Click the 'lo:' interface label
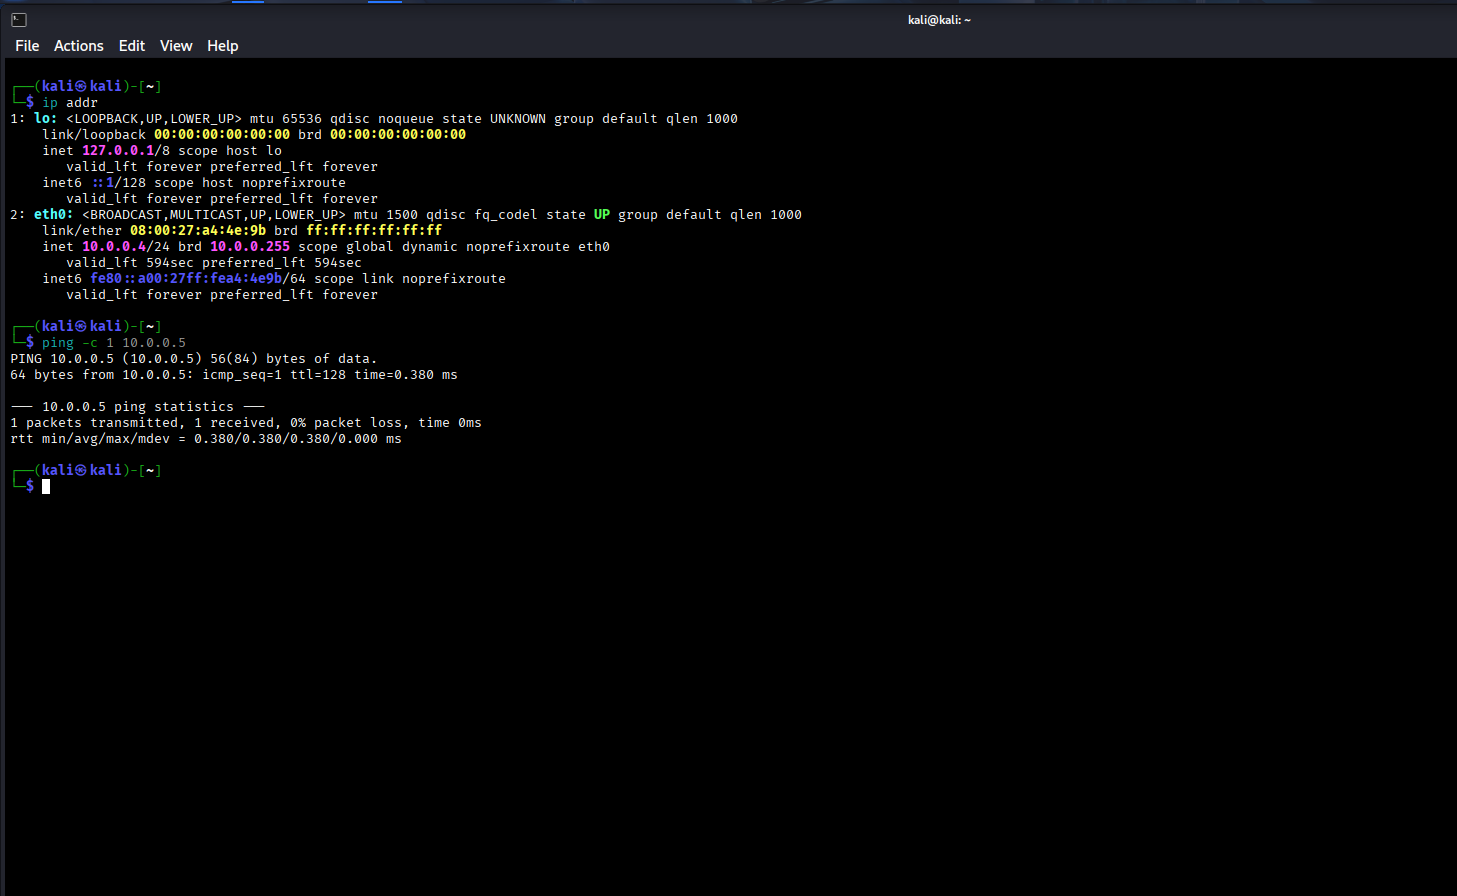1457x896 pixels. (x=46, y=119)
